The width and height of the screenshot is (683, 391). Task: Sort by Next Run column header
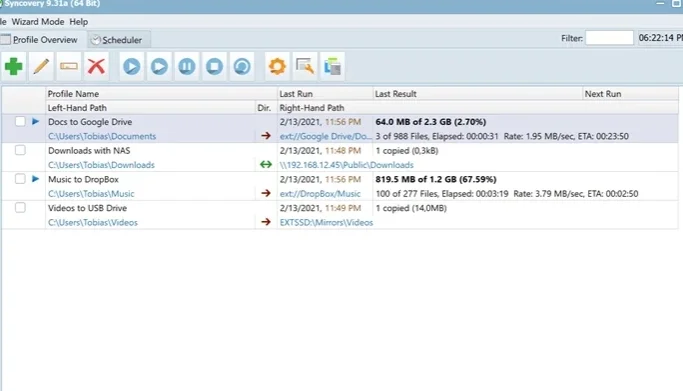[630, 94]
